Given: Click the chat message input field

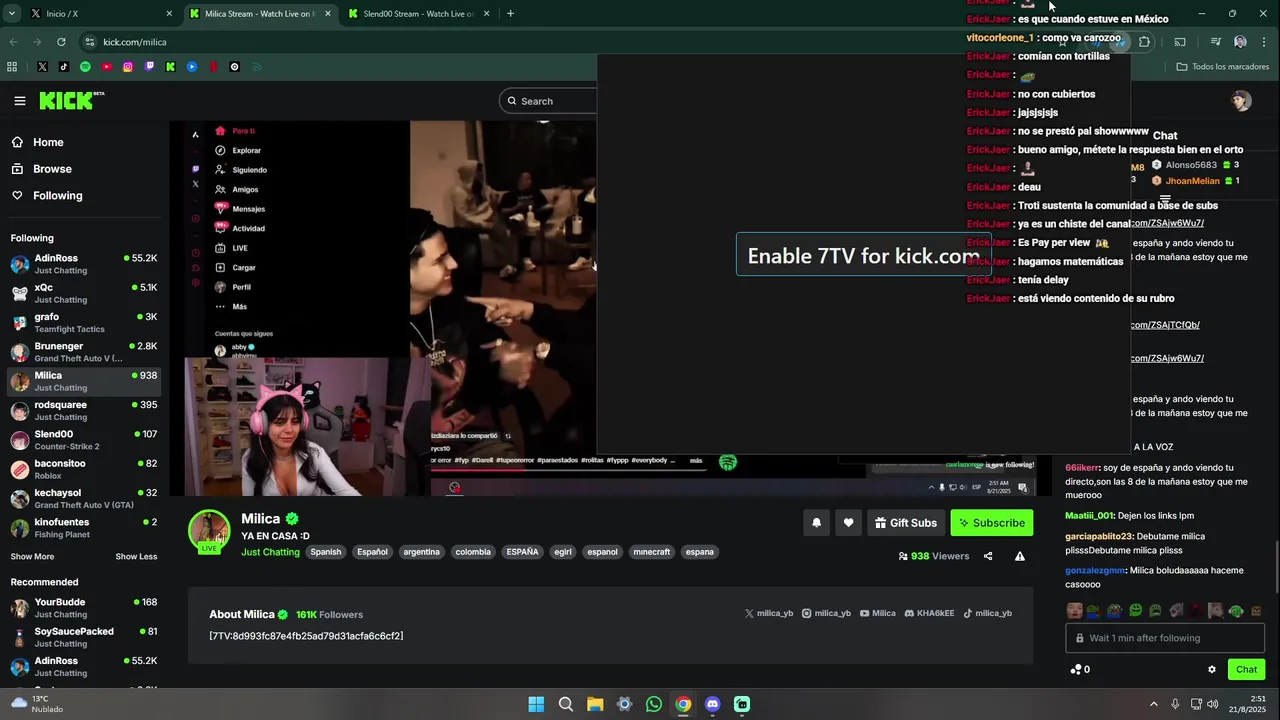Looking at the screenshot, I should point(1165,638).
